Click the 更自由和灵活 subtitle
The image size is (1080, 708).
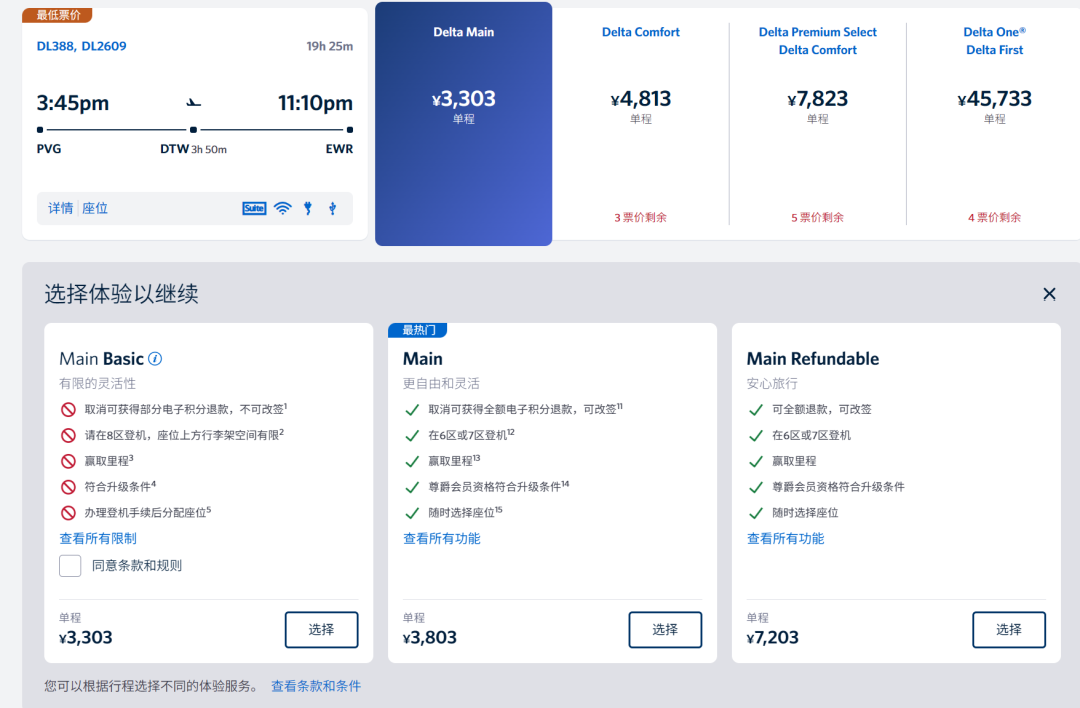coord(442,384)
